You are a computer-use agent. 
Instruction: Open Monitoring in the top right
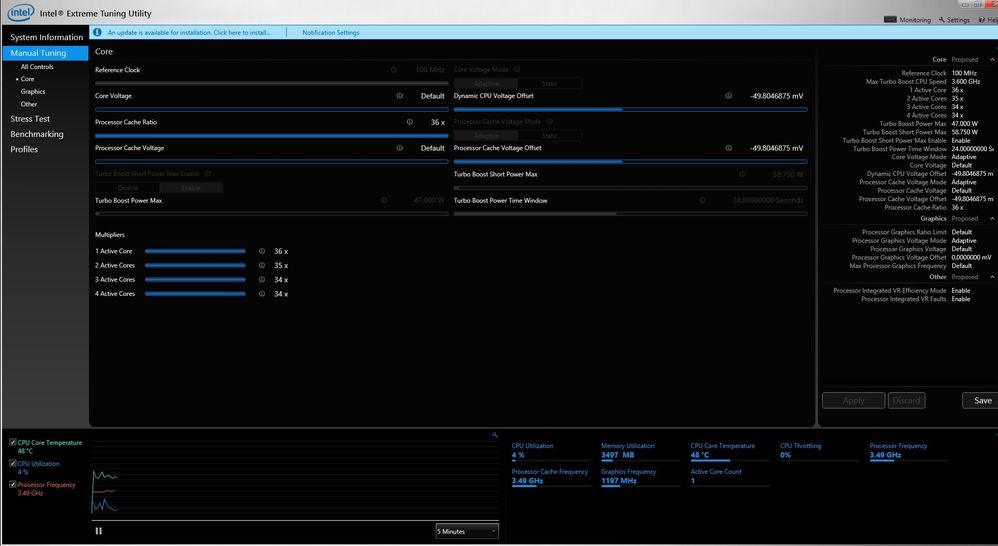click(x=908, y=20)
